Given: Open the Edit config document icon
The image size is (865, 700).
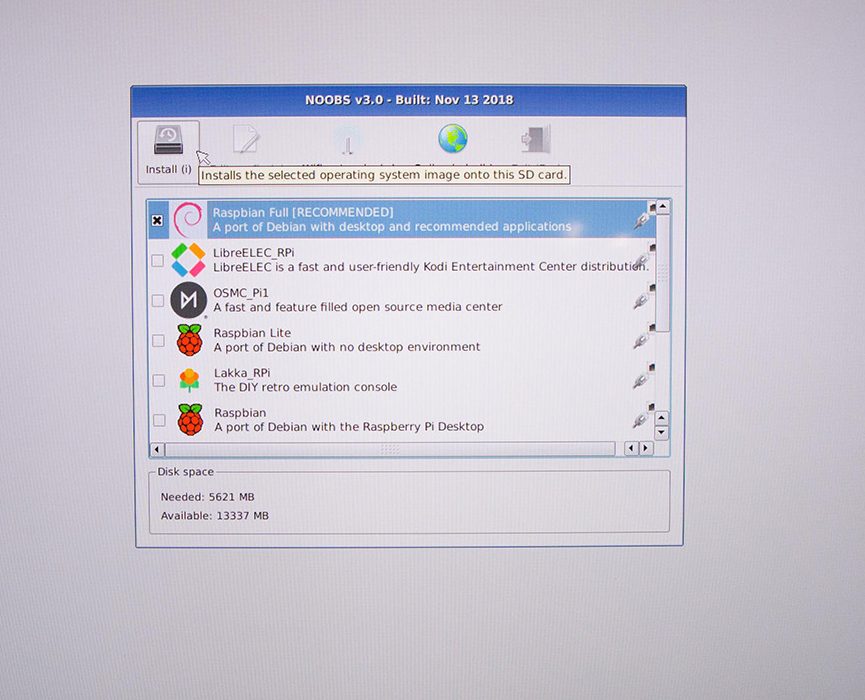Looking at the screenshot, I should [246, 139].
